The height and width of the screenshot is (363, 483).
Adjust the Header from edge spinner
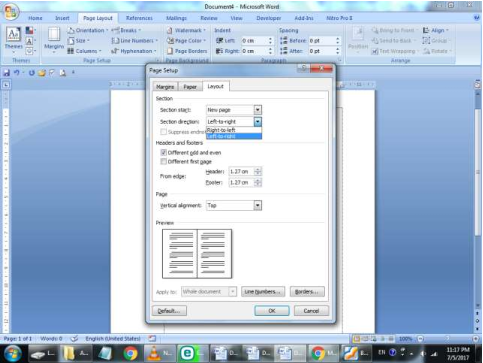258,171
